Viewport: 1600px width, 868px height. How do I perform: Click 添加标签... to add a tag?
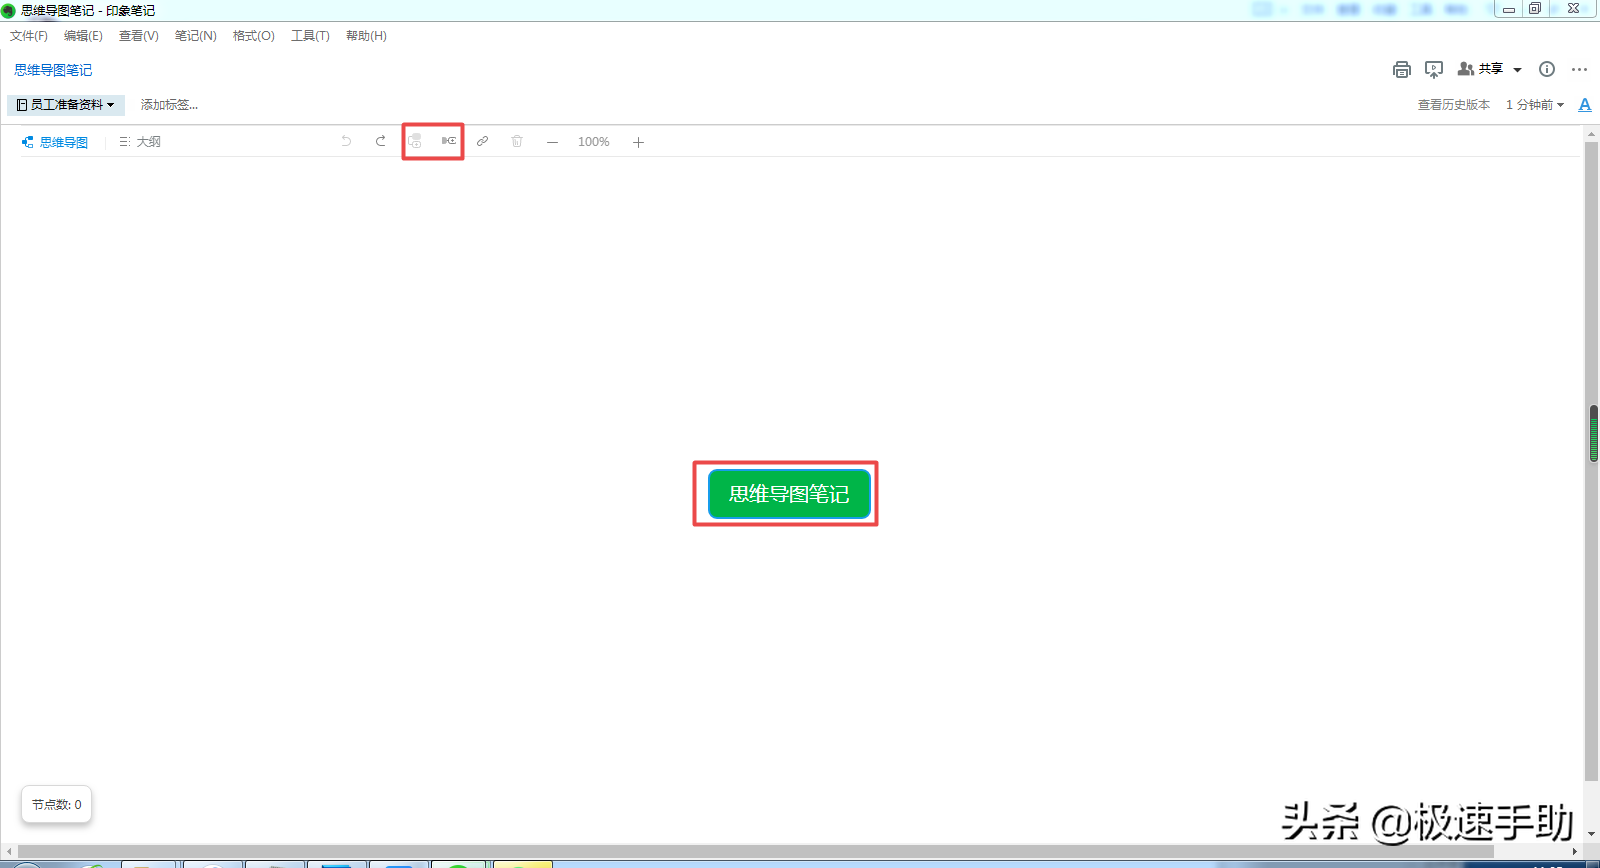click(x=169, y=105)
